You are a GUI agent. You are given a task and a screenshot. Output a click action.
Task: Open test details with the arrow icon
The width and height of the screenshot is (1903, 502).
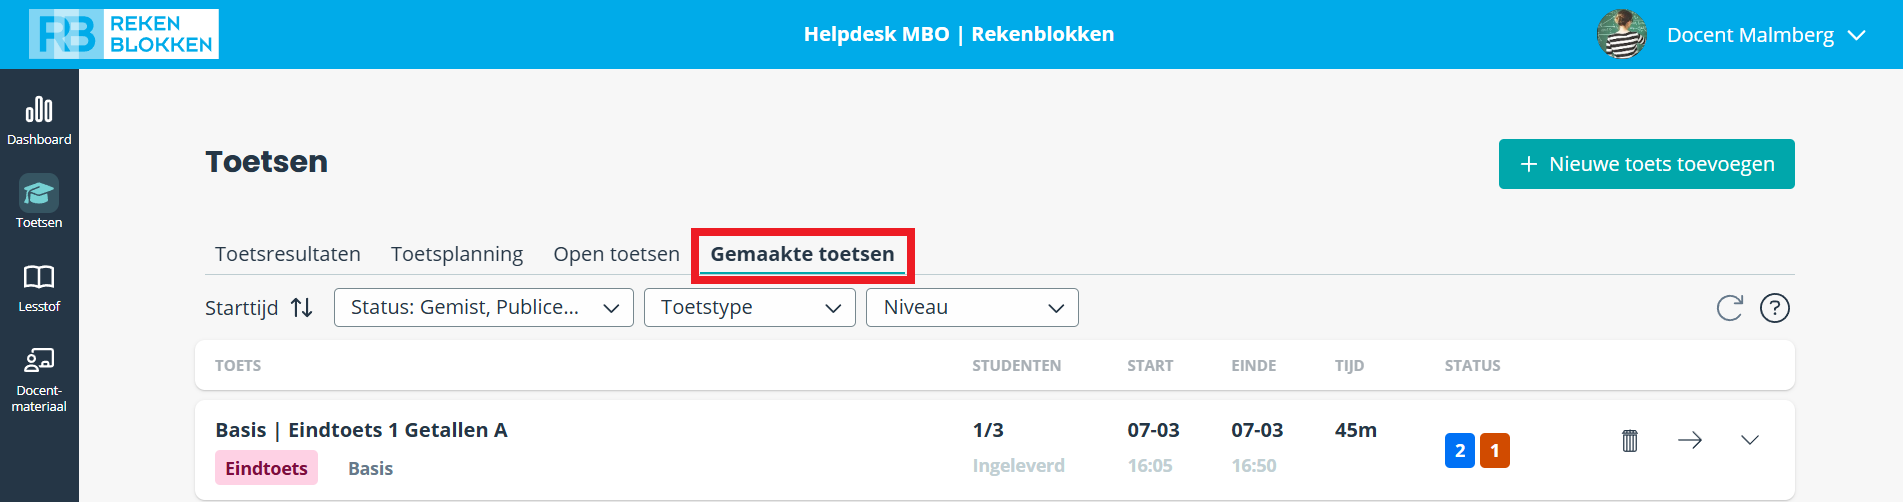click(x=1690, y=440)
